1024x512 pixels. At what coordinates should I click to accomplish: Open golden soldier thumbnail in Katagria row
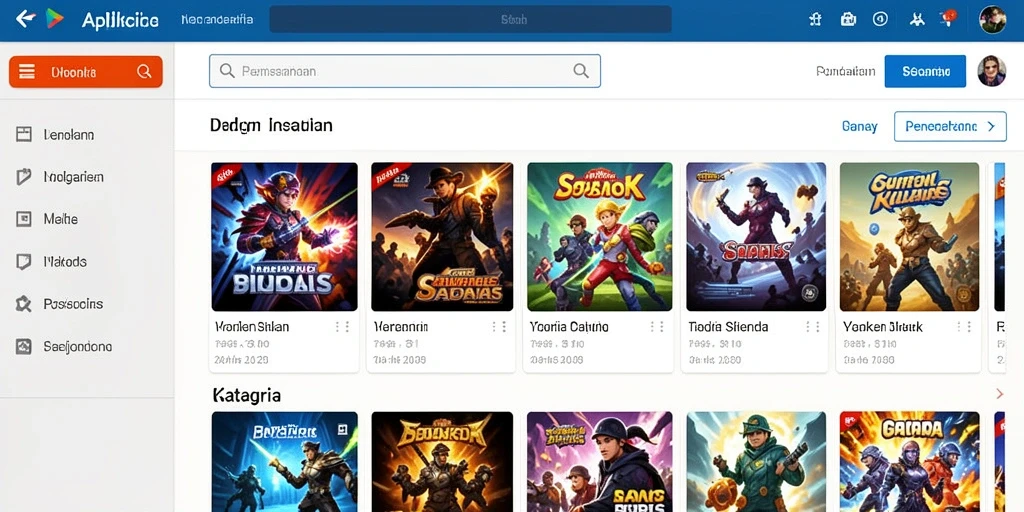[442, 462]
